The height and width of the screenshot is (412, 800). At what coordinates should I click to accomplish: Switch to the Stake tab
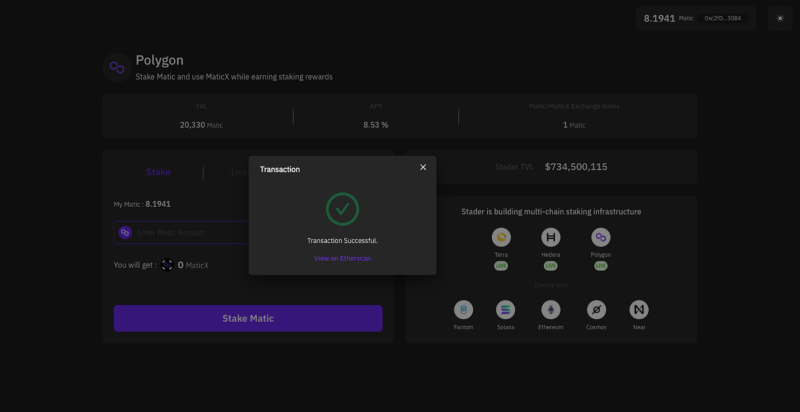[158, 172]
